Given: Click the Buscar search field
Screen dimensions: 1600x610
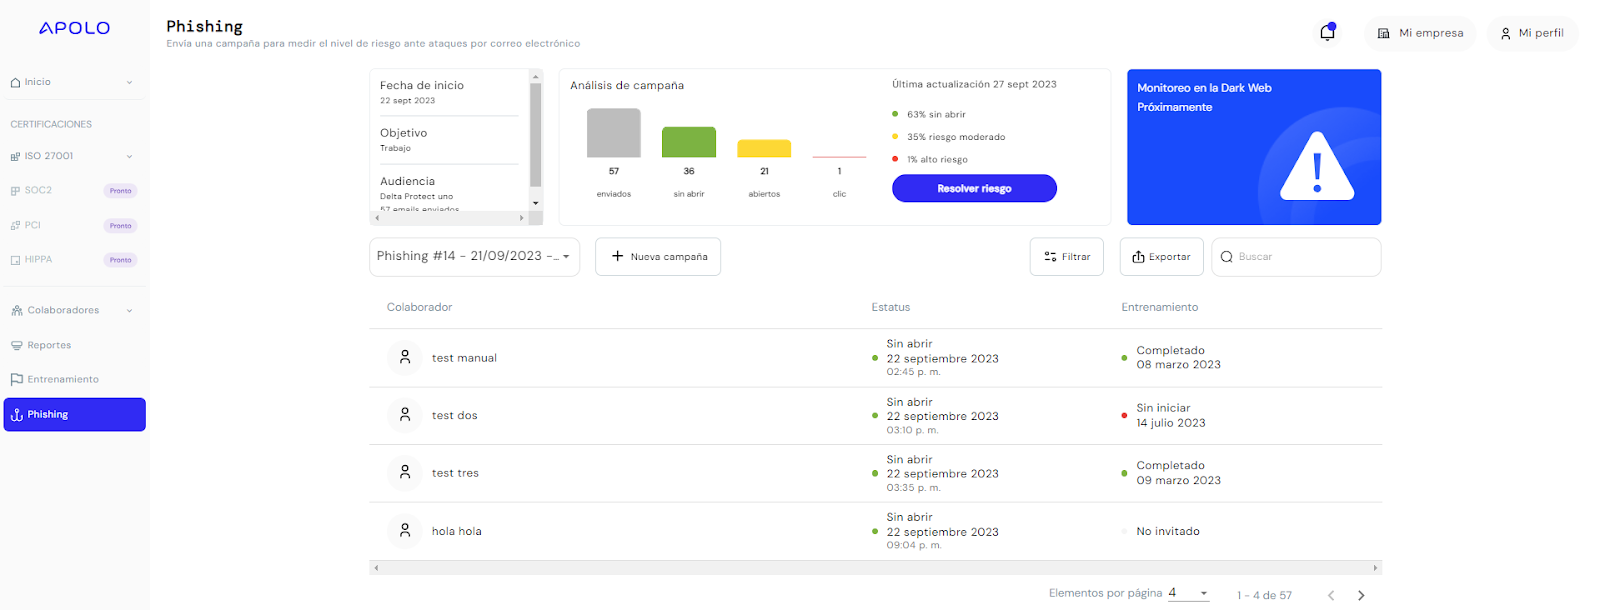Looking at the screenshot, I should tap(1296, 256).
